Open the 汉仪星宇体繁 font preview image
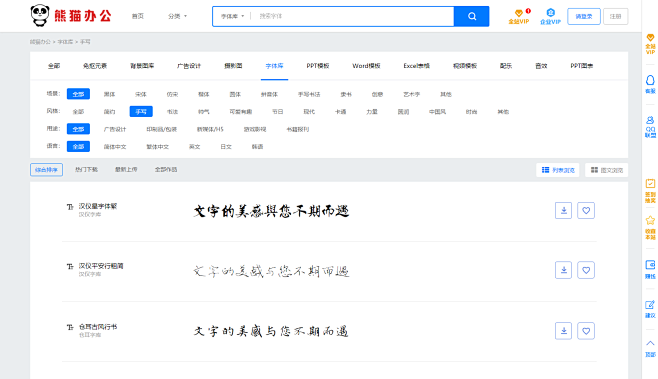 (271, 211)
